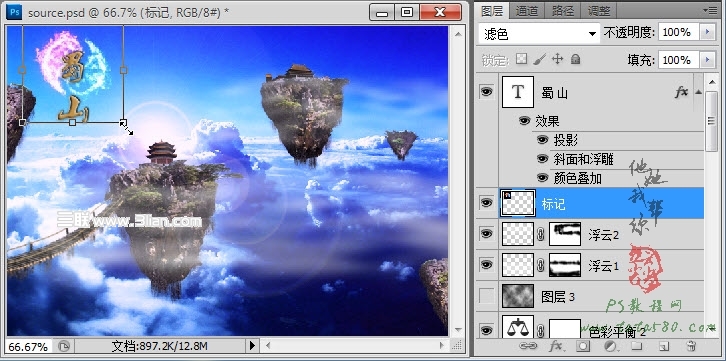Create a new layer group
This screenshot has height=361, width=726.
637,346
